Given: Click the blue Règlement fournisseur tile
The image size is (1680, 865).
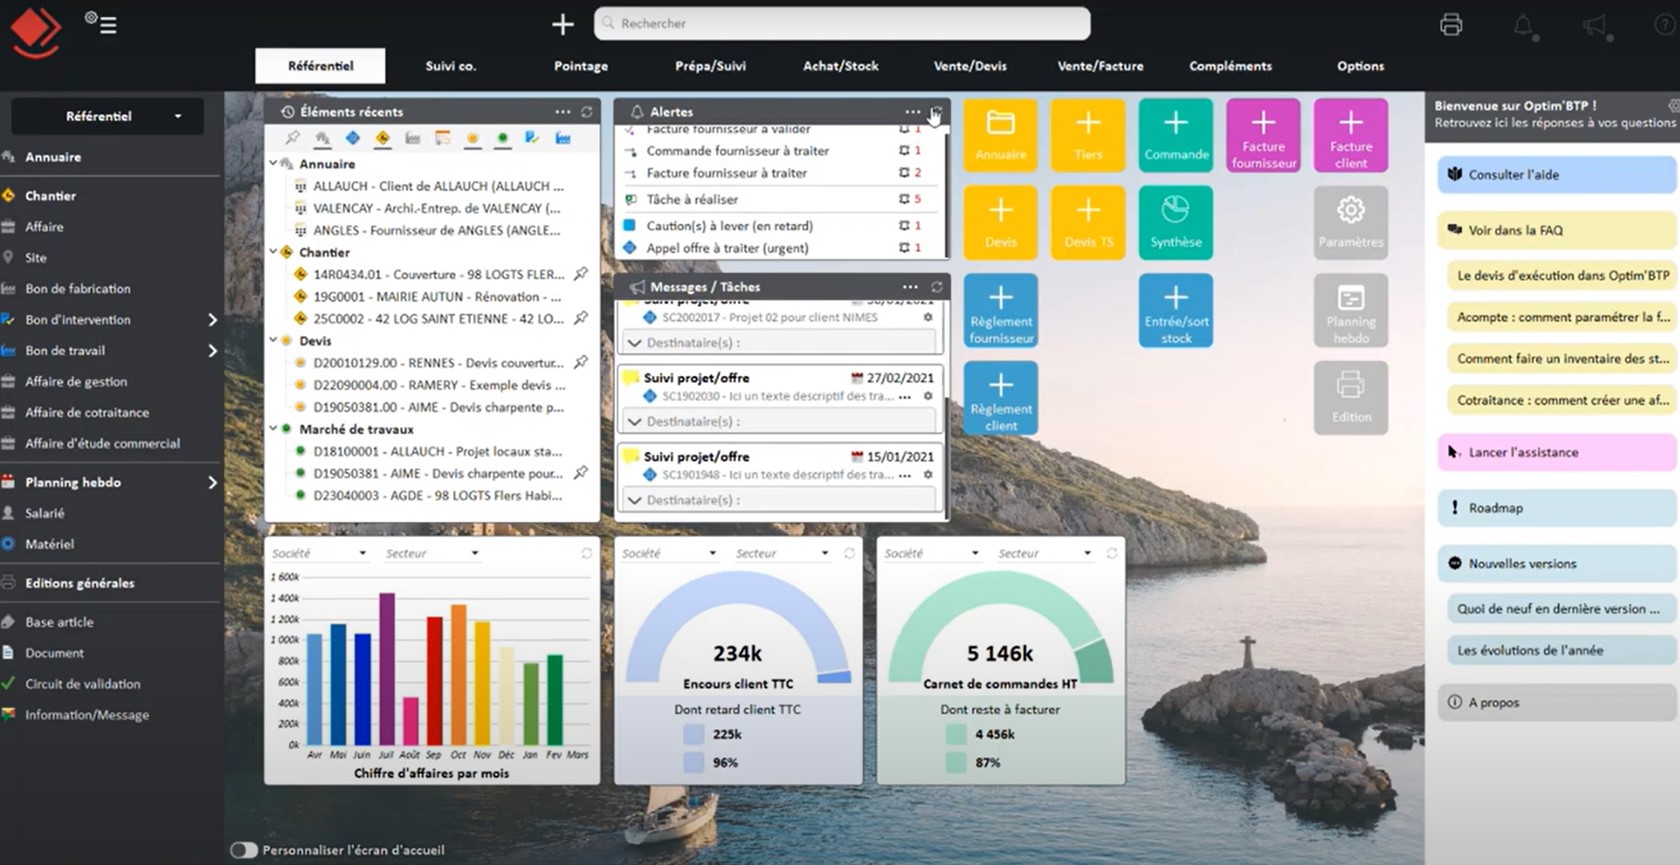Looking at the screenshot, I should coord(1001,310).
